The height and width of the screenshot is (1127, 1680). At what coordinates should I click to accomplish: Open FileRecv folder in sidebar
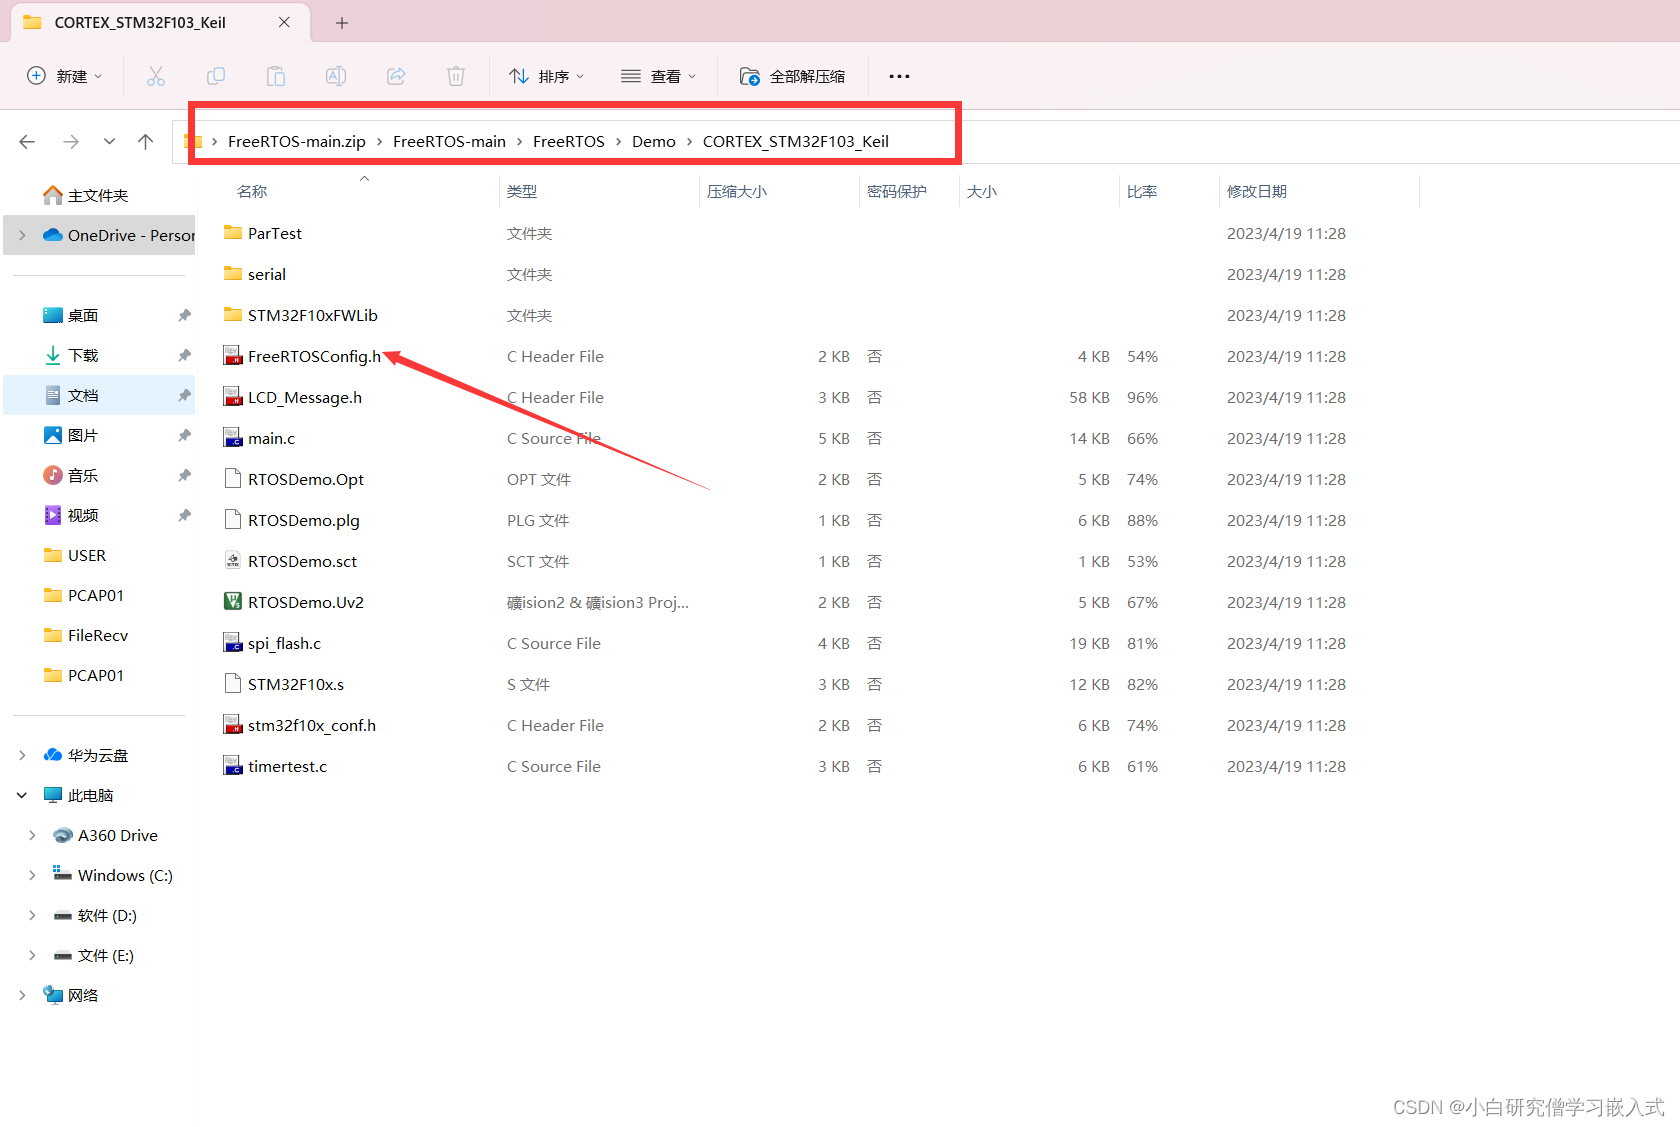pyautogui.click(x=98, y=635)
